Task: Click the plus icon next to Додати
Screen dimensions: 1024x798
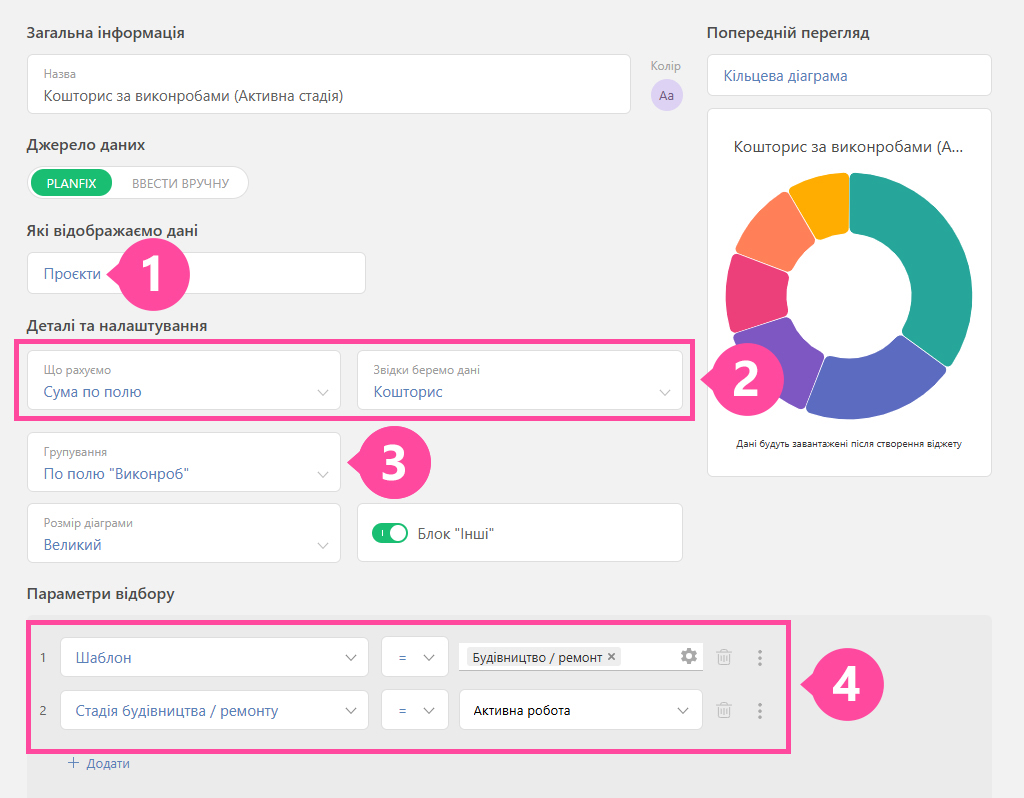Action: pos(74,763)
